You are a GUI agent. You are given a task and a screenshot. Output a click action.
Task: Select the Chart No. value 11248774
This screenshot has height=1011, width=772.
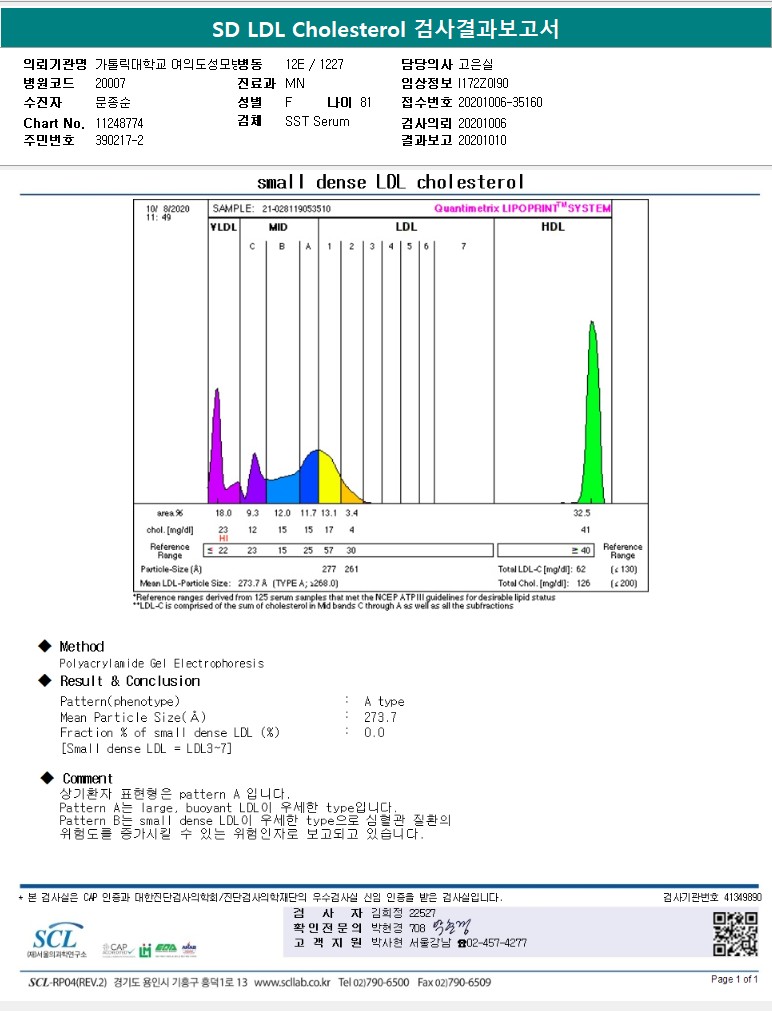tap(119, 123)
